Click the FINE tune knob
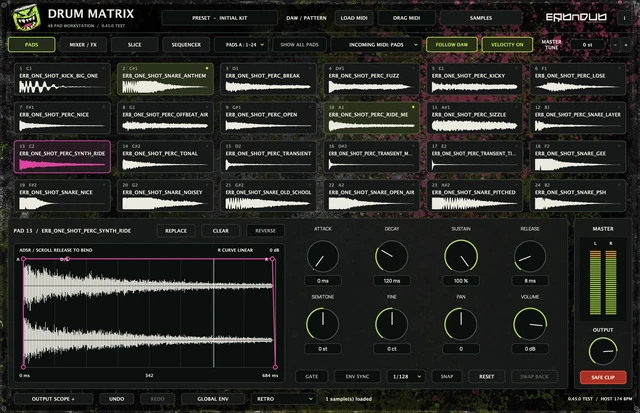 391,324
